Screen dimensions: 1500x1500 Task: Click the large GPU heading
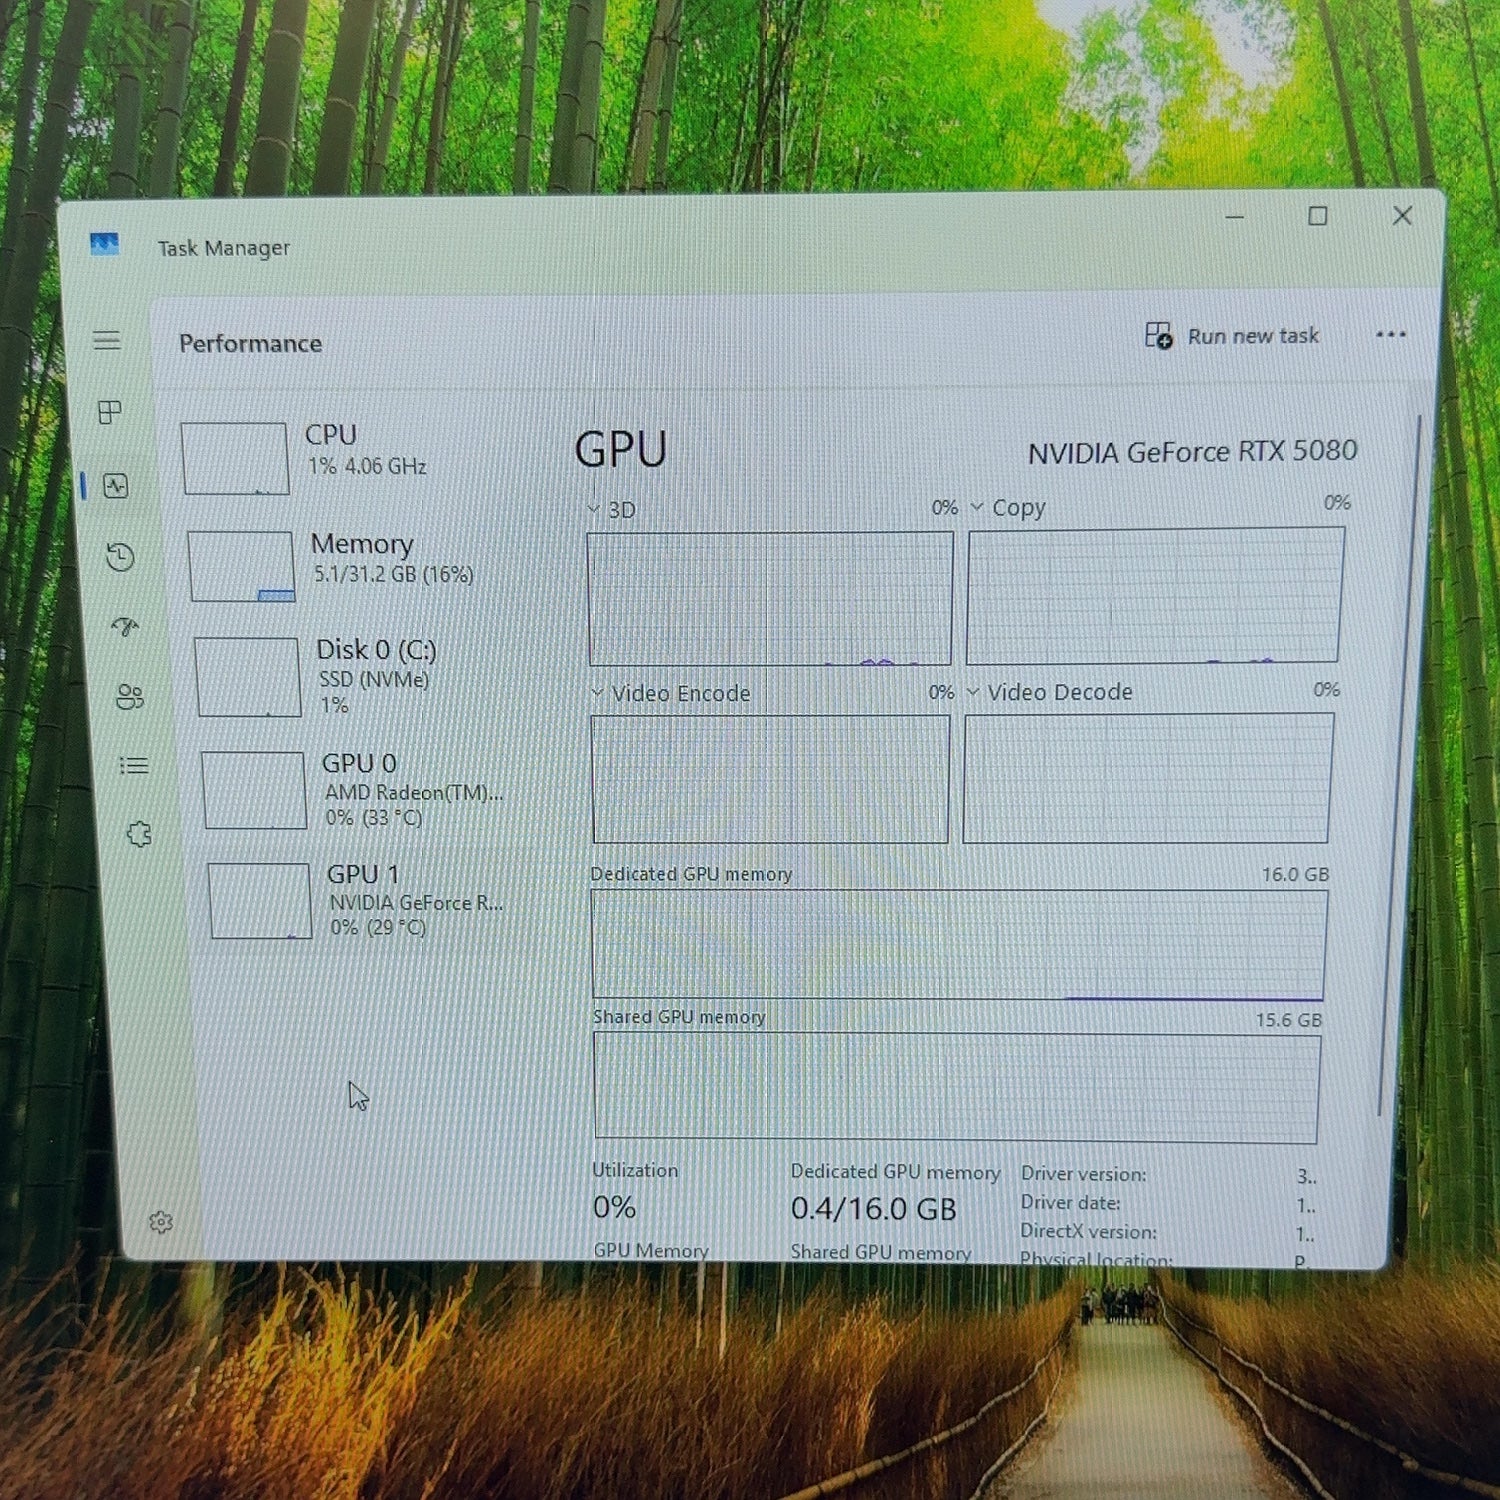click(x=620, y=449)
